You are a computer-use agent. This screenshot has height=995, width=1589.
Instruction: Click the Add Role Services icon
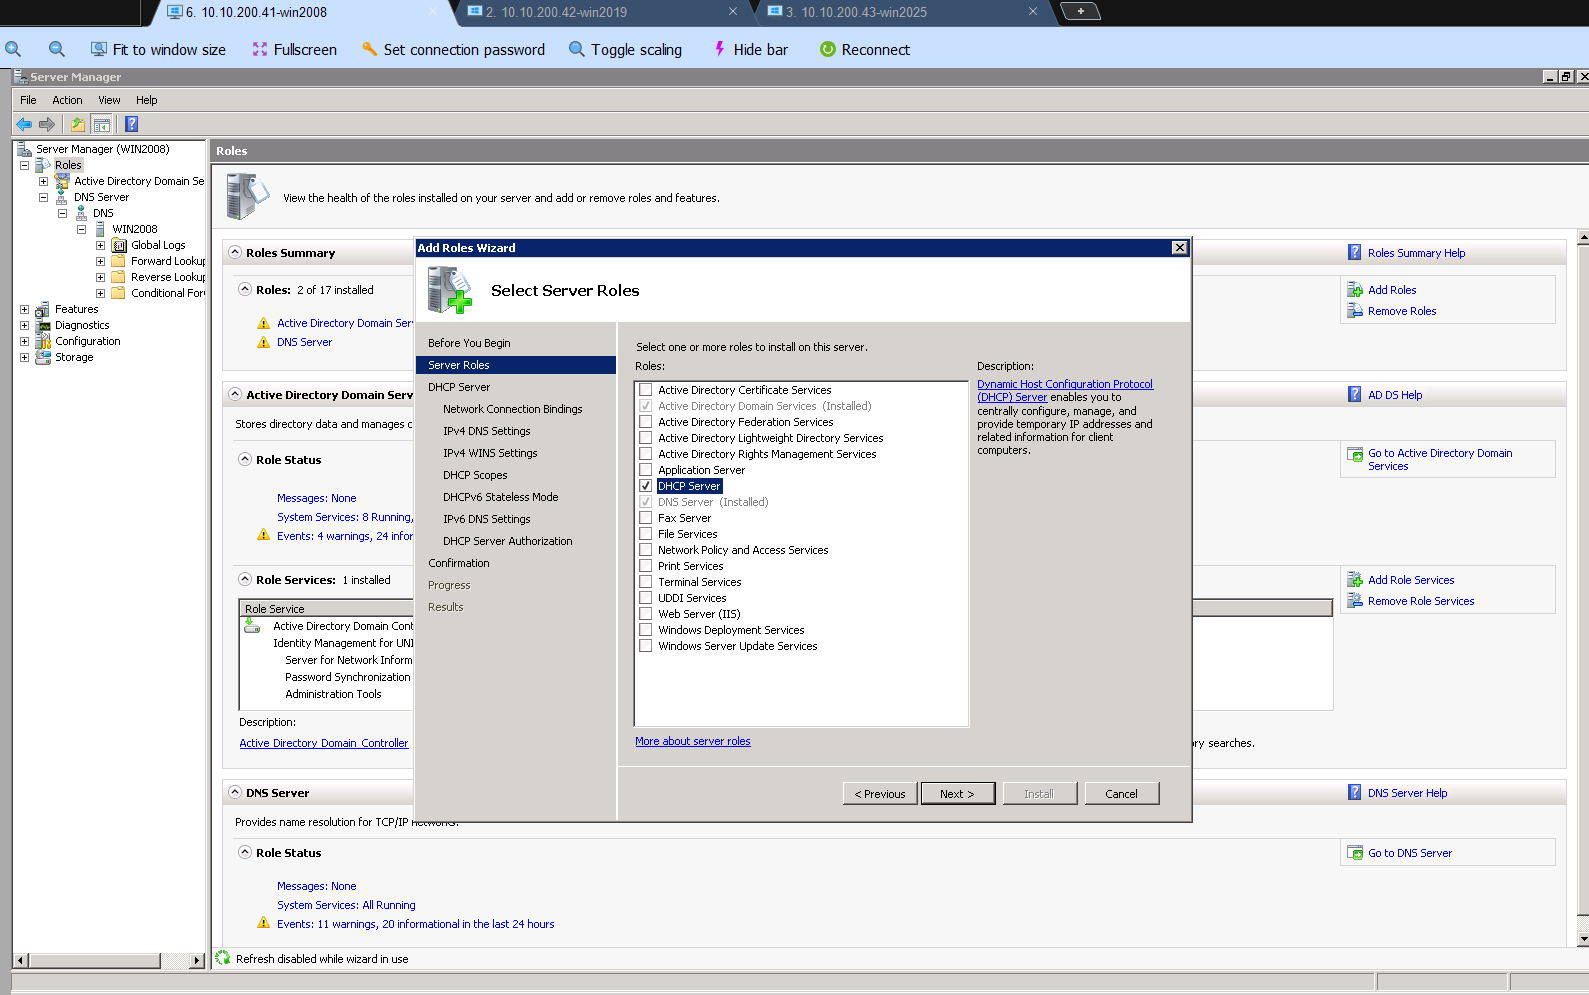(x=1355, y=580)
